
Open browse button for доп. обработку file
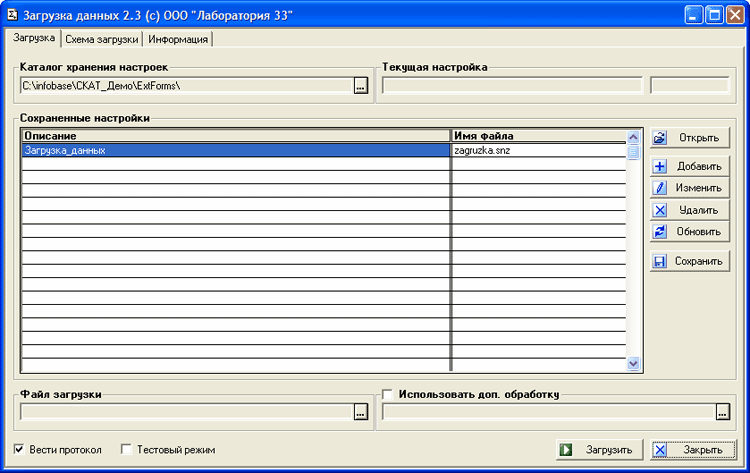coord(723,412)
